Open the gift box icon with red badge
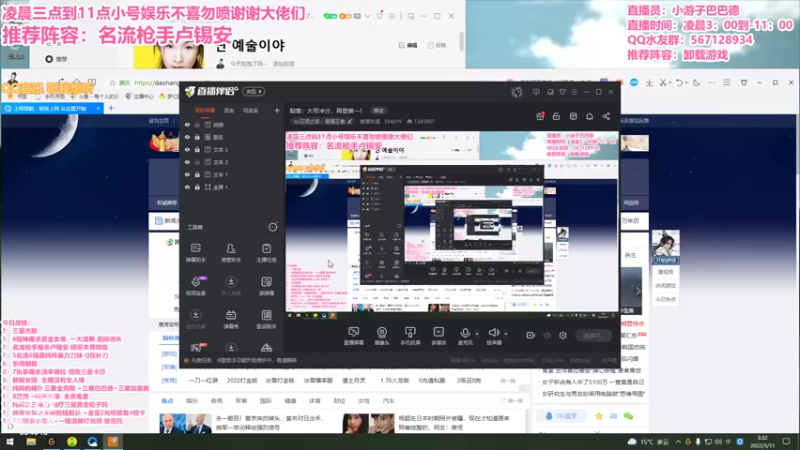800x450 pixels. [540, 116]
